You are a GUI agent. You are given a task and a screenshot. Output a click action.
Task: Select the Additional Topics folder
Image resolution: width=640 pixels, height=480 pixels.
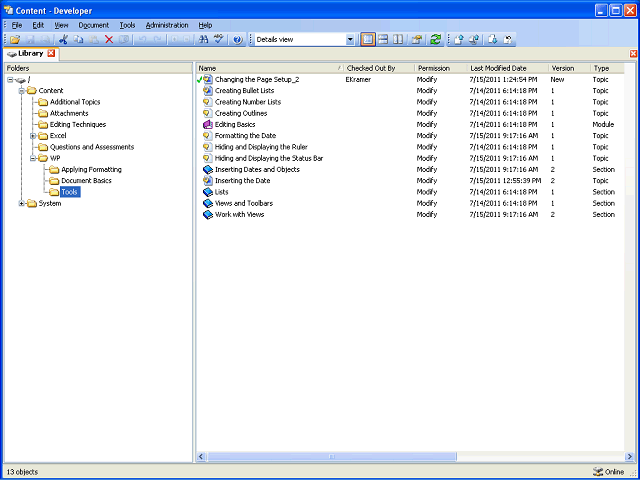pos(75,102)
